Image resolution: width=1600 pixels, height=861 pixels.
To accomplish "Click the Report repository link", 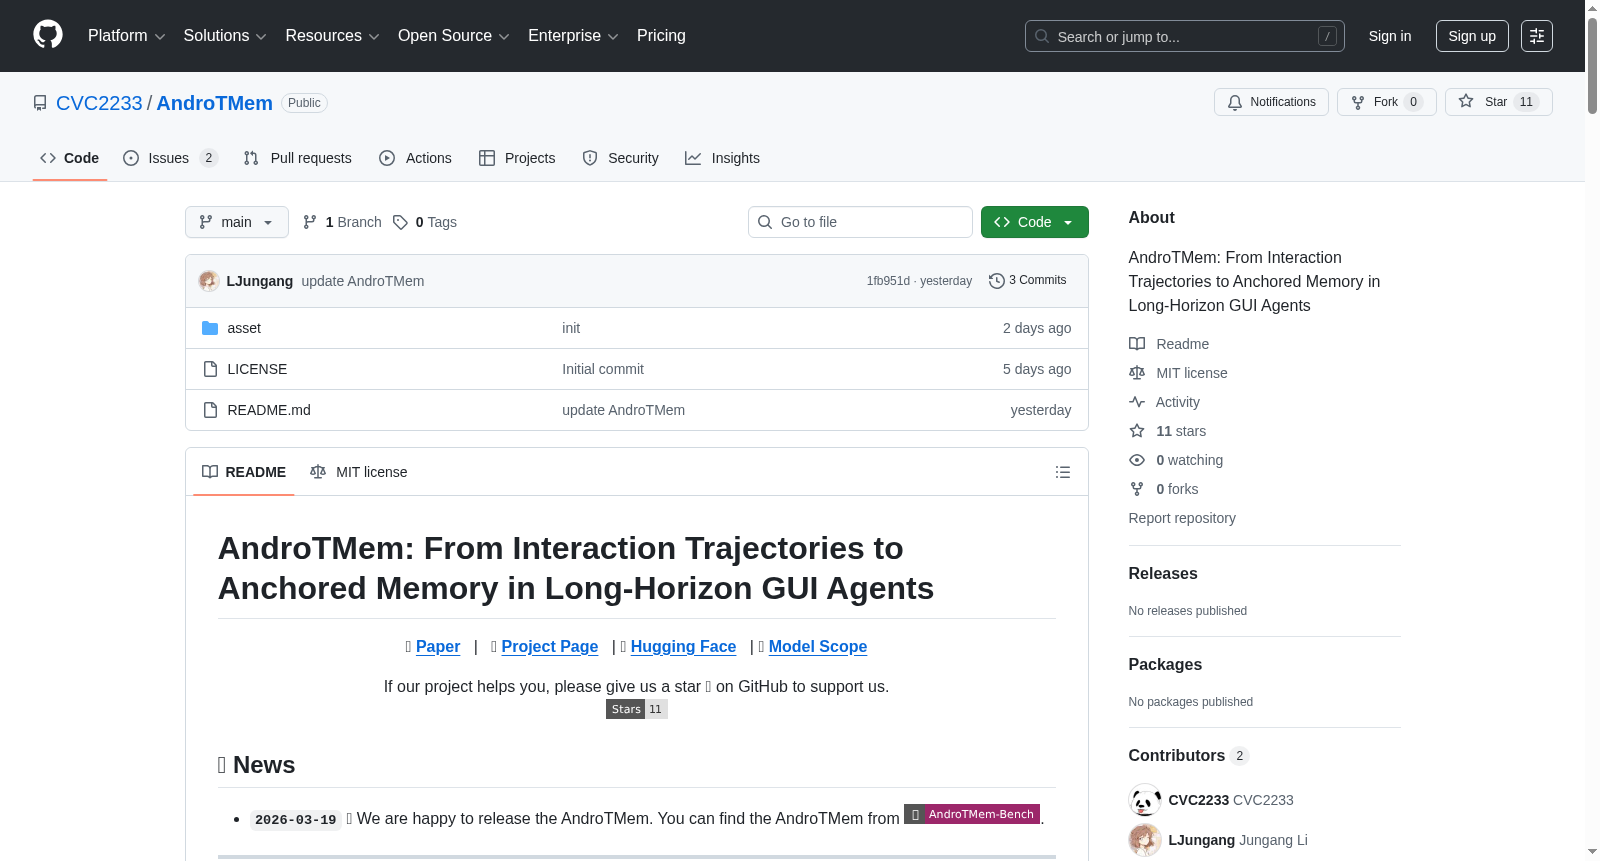I will [x=1182, y=518].
